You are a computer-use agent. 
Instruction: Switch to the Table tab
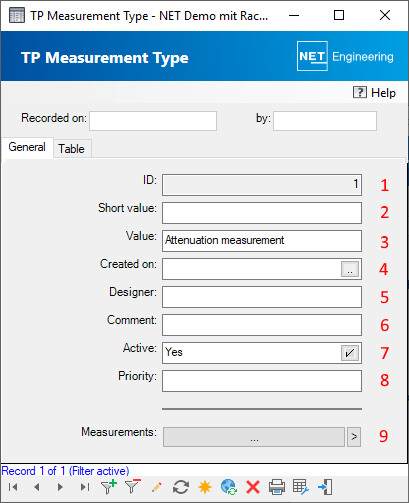click(x=71, y=149)
